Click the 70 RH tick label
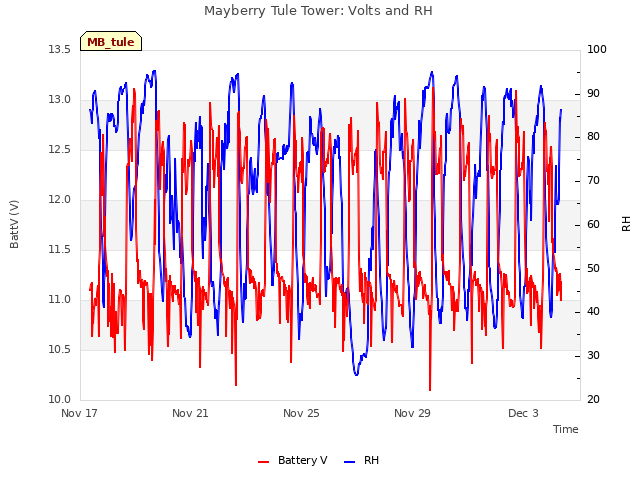 click(x=593, y=181)
